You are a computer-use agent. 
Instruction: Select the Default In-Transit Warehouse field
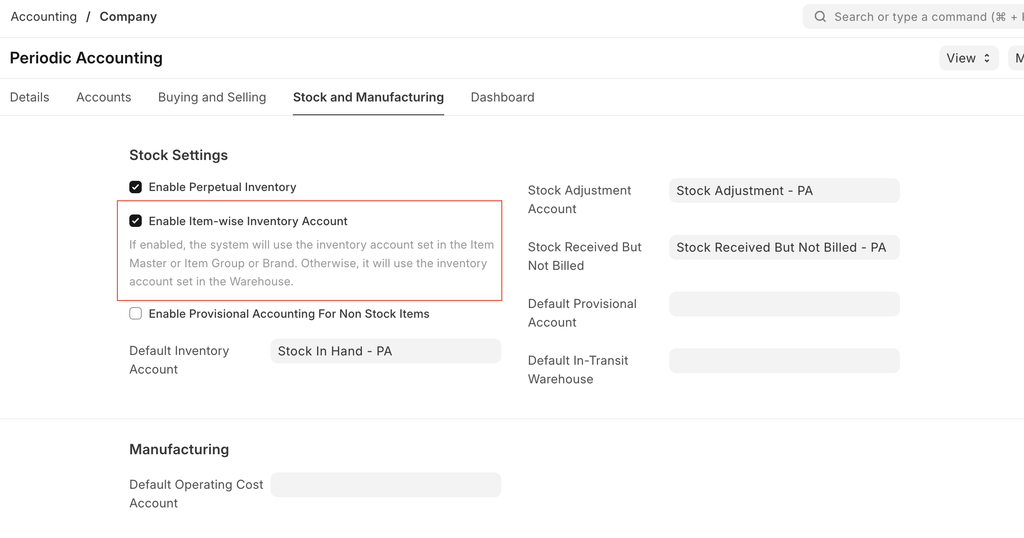(784, 361)
